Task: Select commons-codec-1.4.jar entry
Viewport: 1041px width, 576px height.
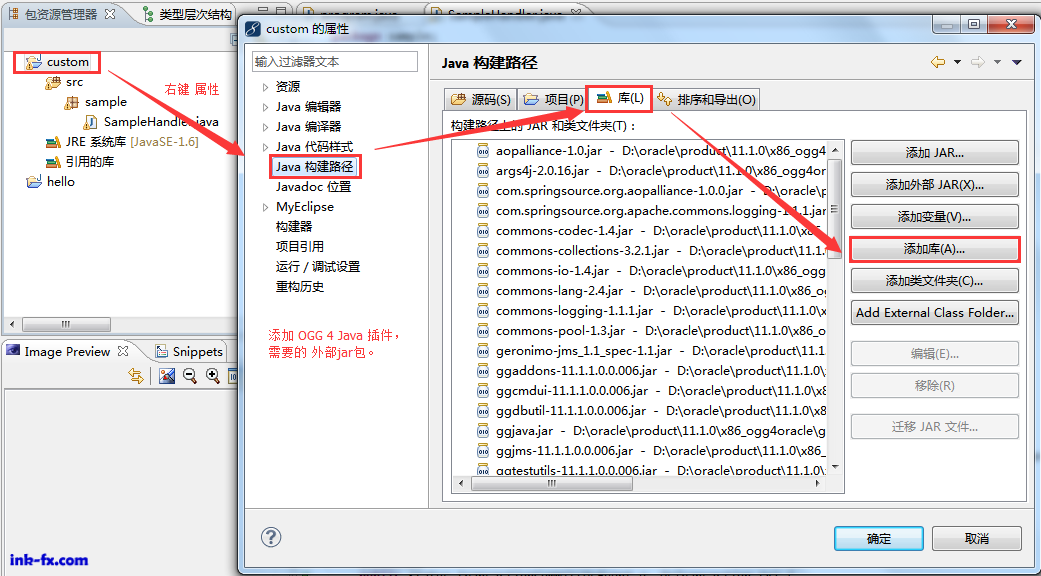Action: [651, 231]
